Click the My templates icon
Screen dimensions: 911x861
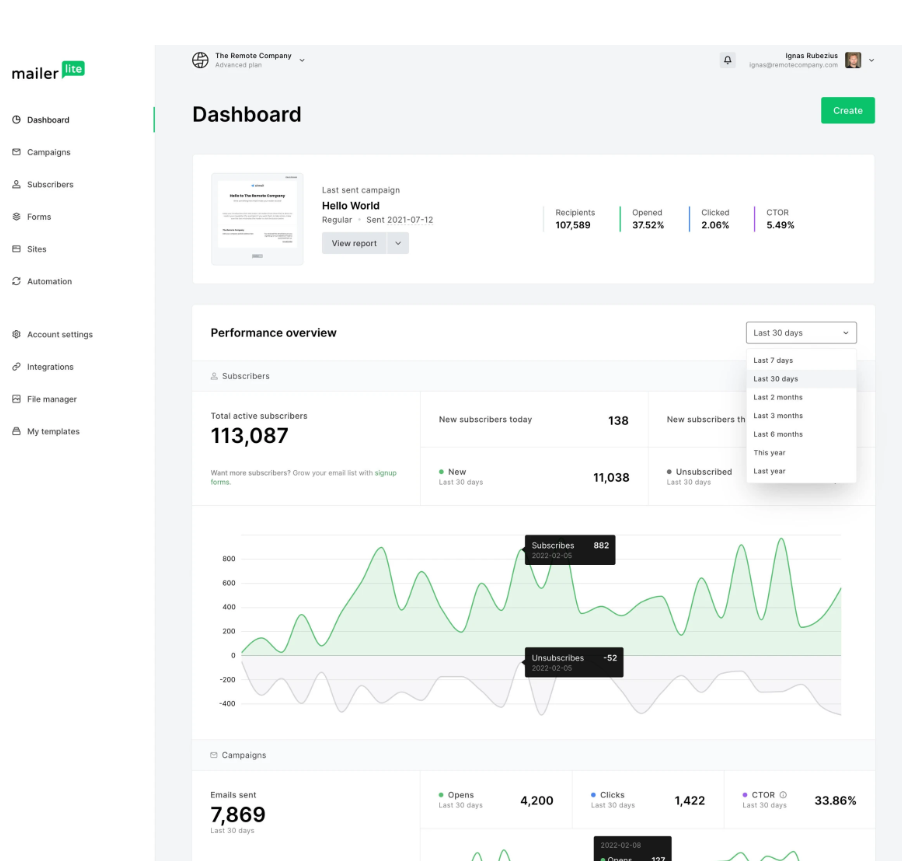point(16,431)
